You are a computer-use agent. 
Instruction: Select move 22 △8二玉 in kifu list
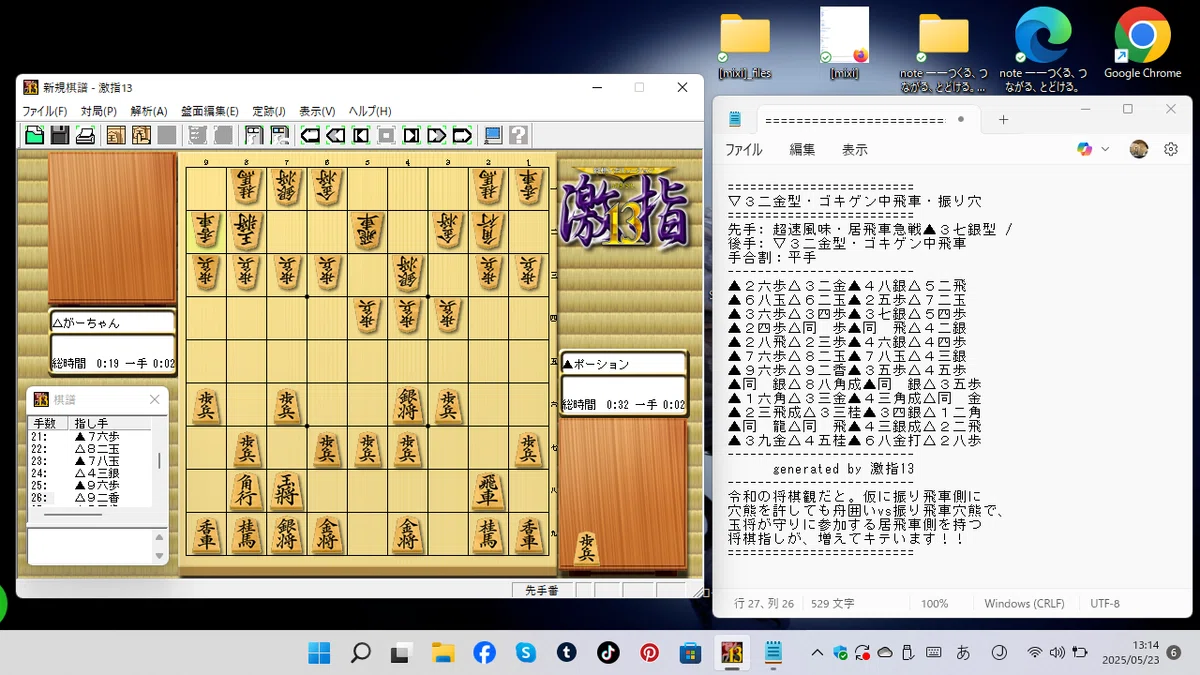click(x=90, y=449)
